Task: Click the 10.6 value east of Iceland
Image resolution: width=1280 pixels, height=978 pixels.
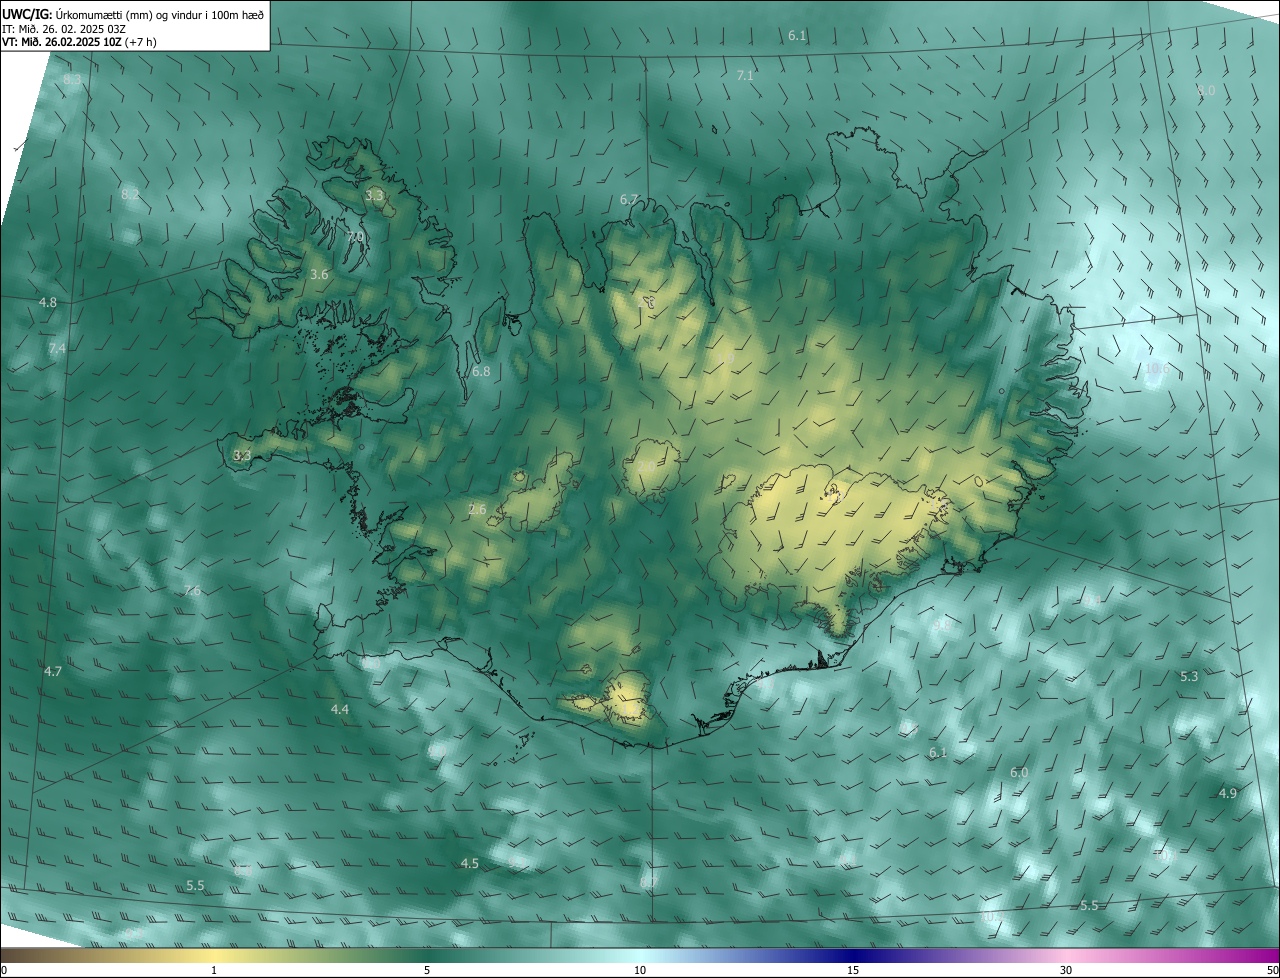Action: point(1156,368)
